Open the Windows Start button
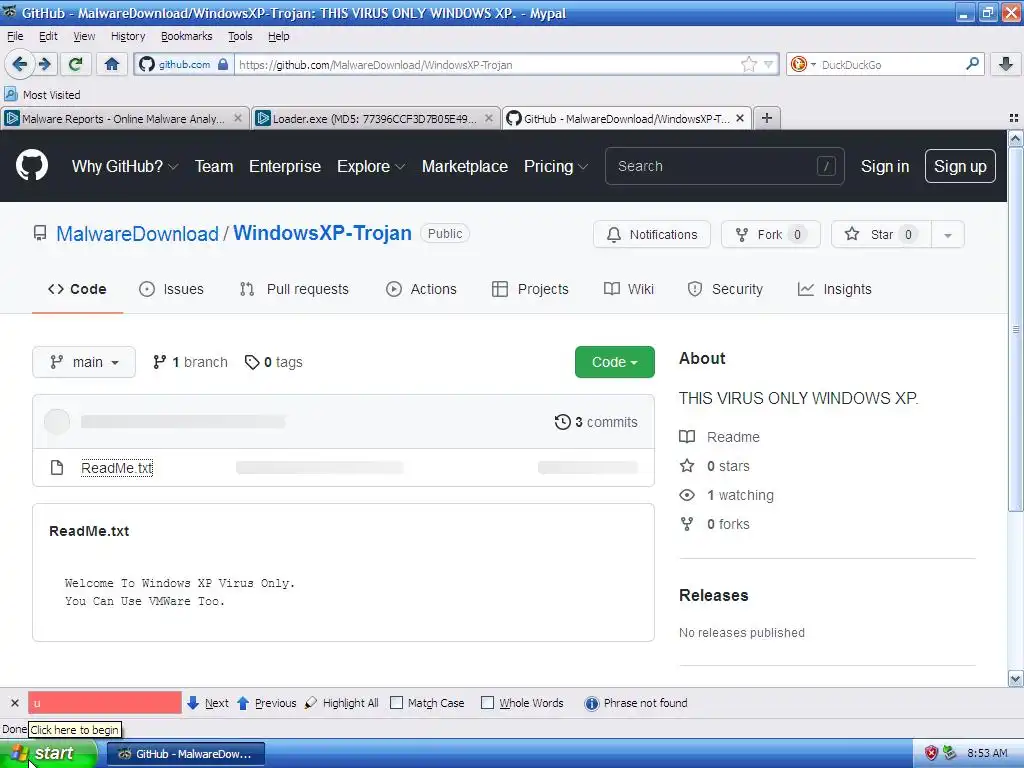The width and height of the screenshot is (1024, 768). 48,753
